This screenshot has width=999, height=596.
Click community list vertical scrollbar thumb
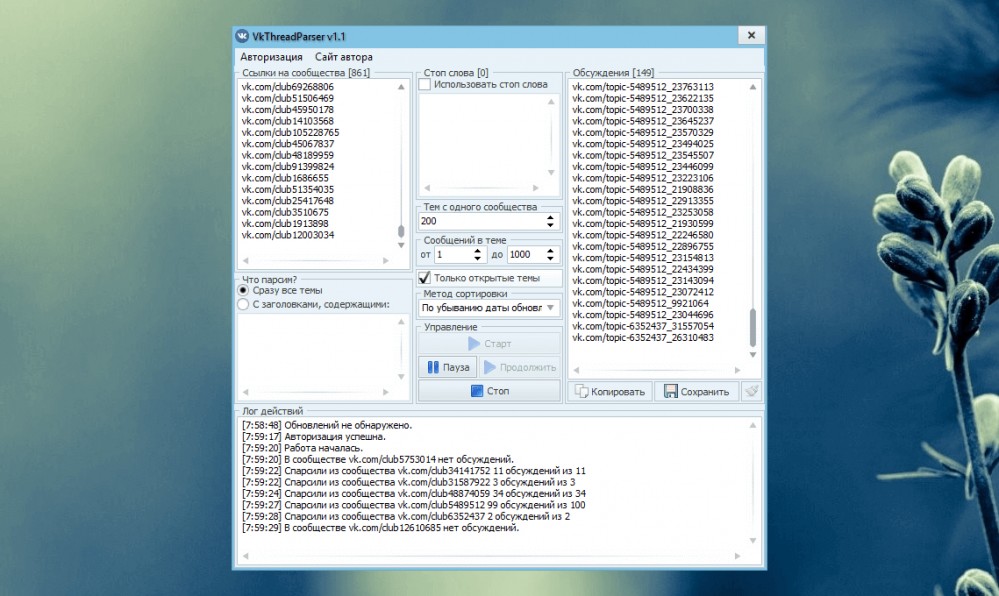[x=401, y=231]
